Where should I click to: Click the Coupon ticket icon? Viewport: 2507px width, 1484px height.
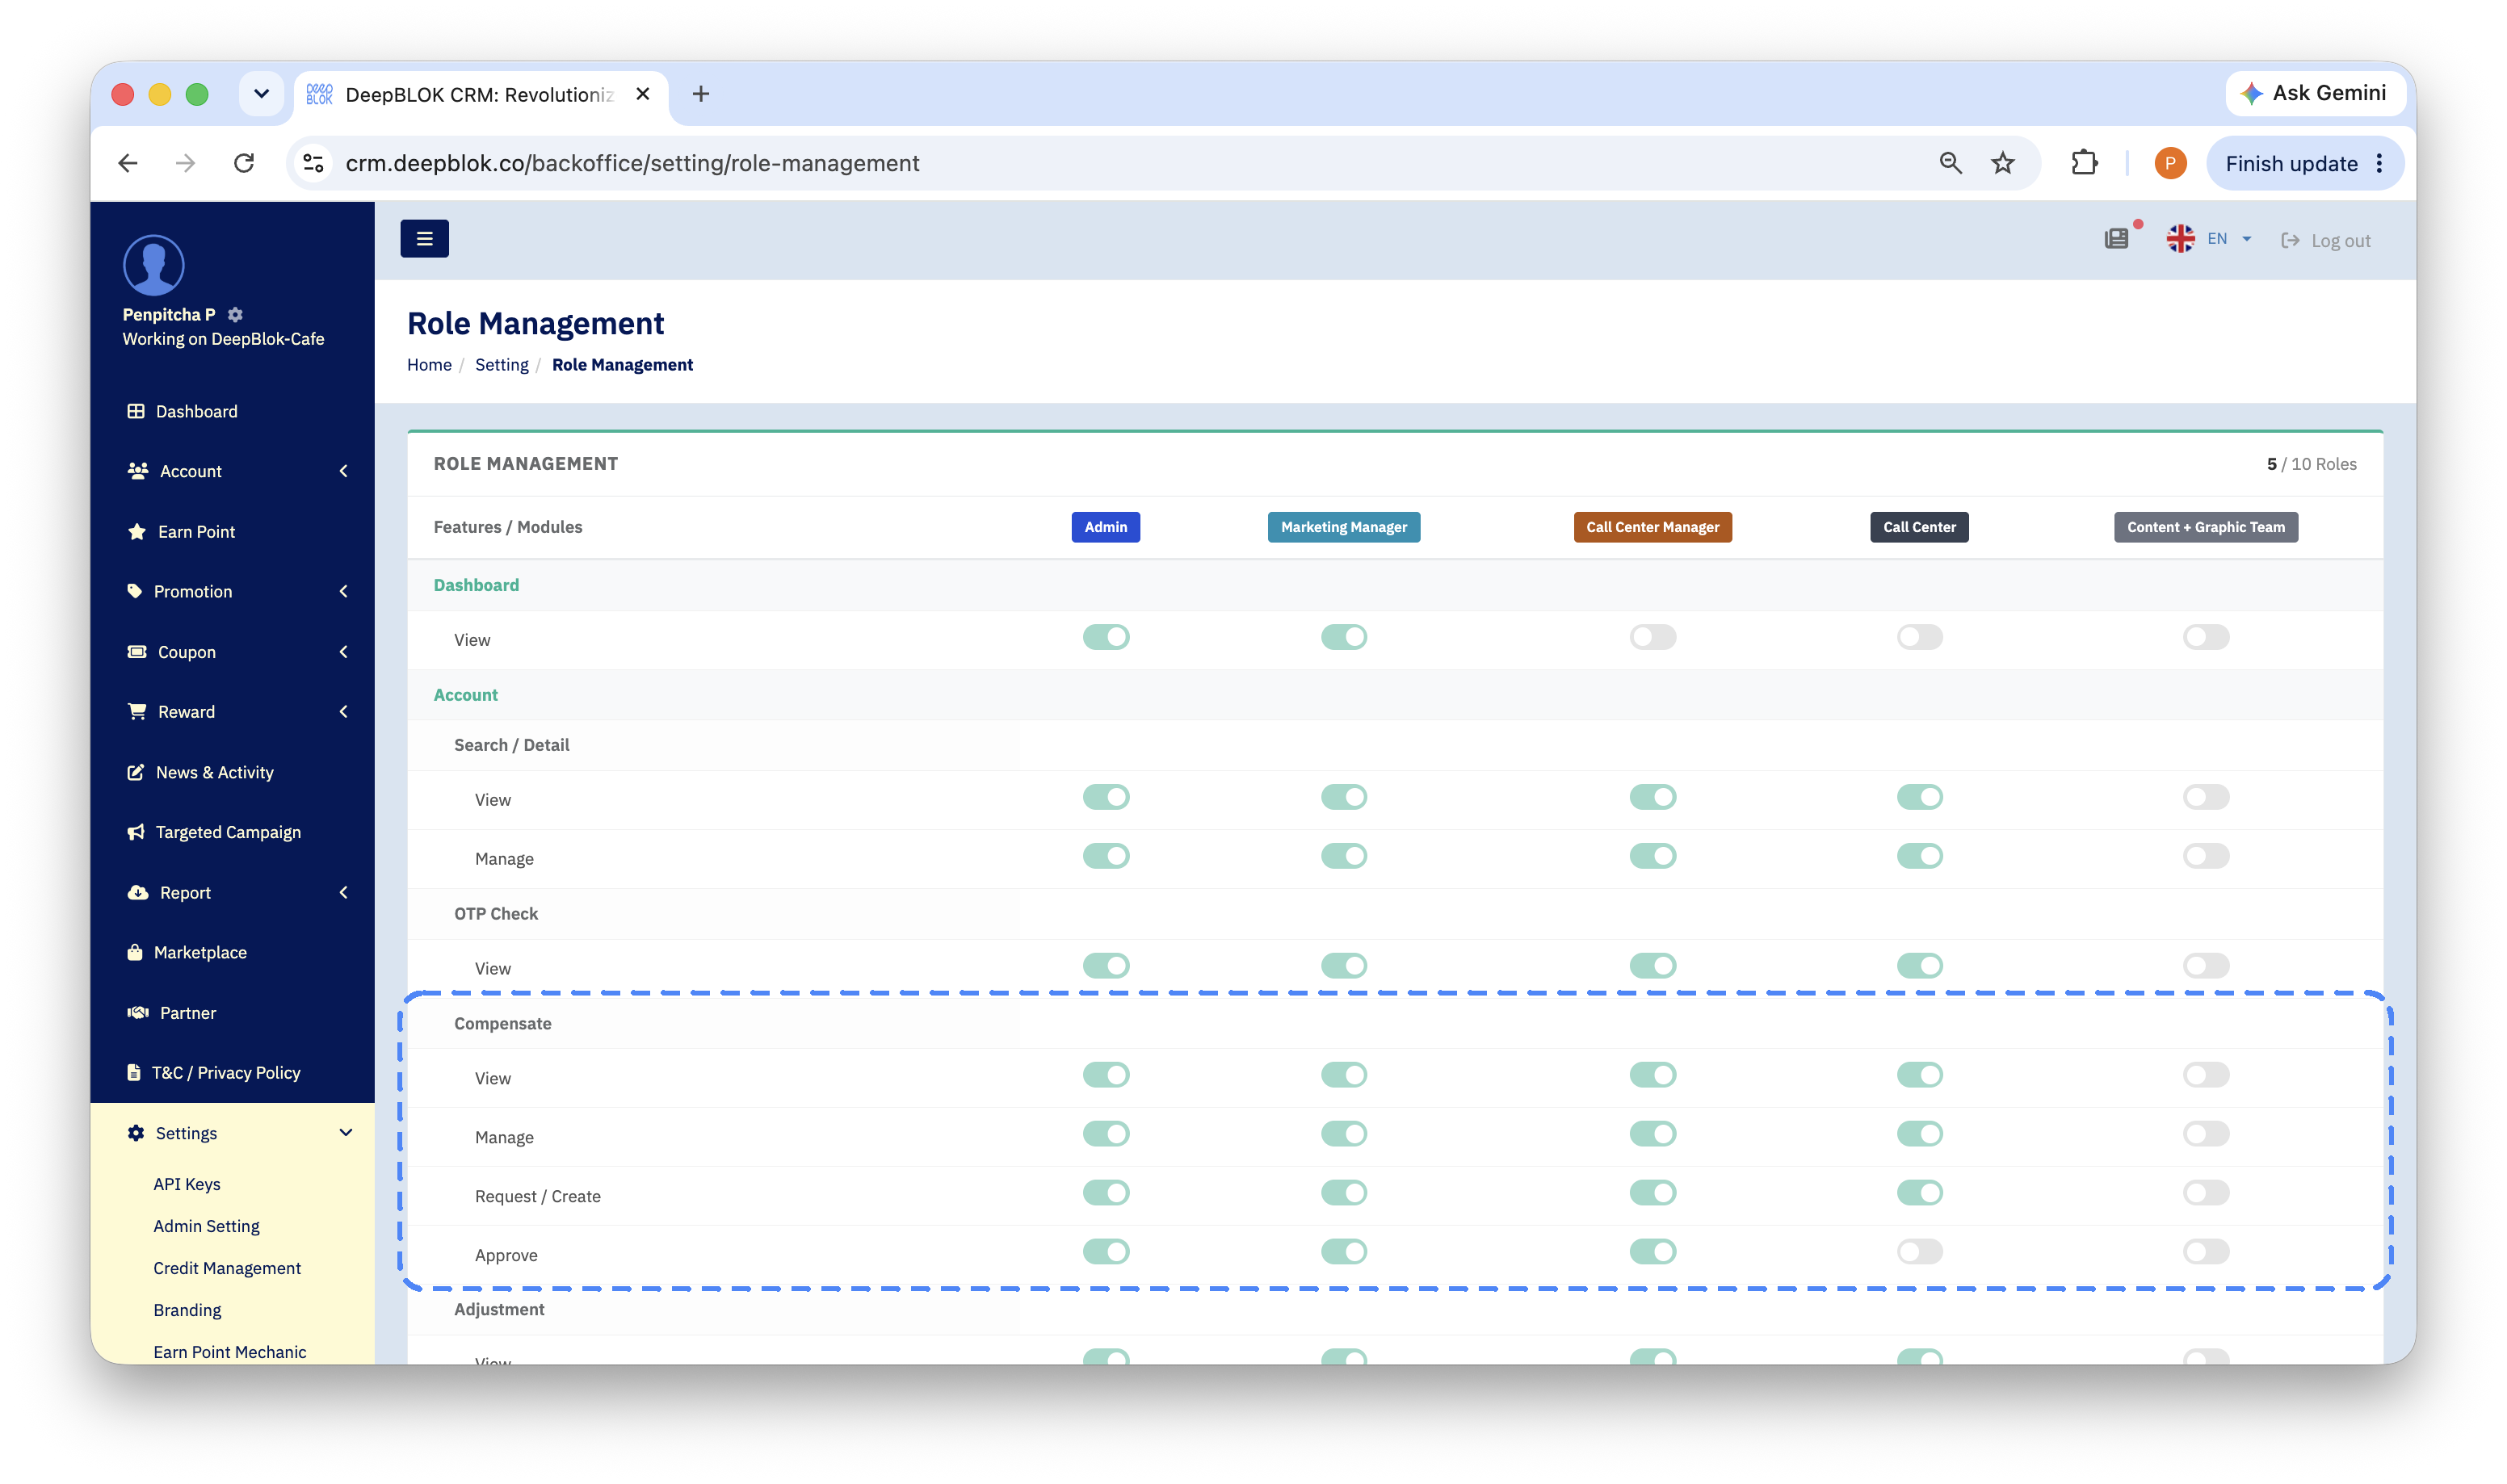click(x=137, y=652)
